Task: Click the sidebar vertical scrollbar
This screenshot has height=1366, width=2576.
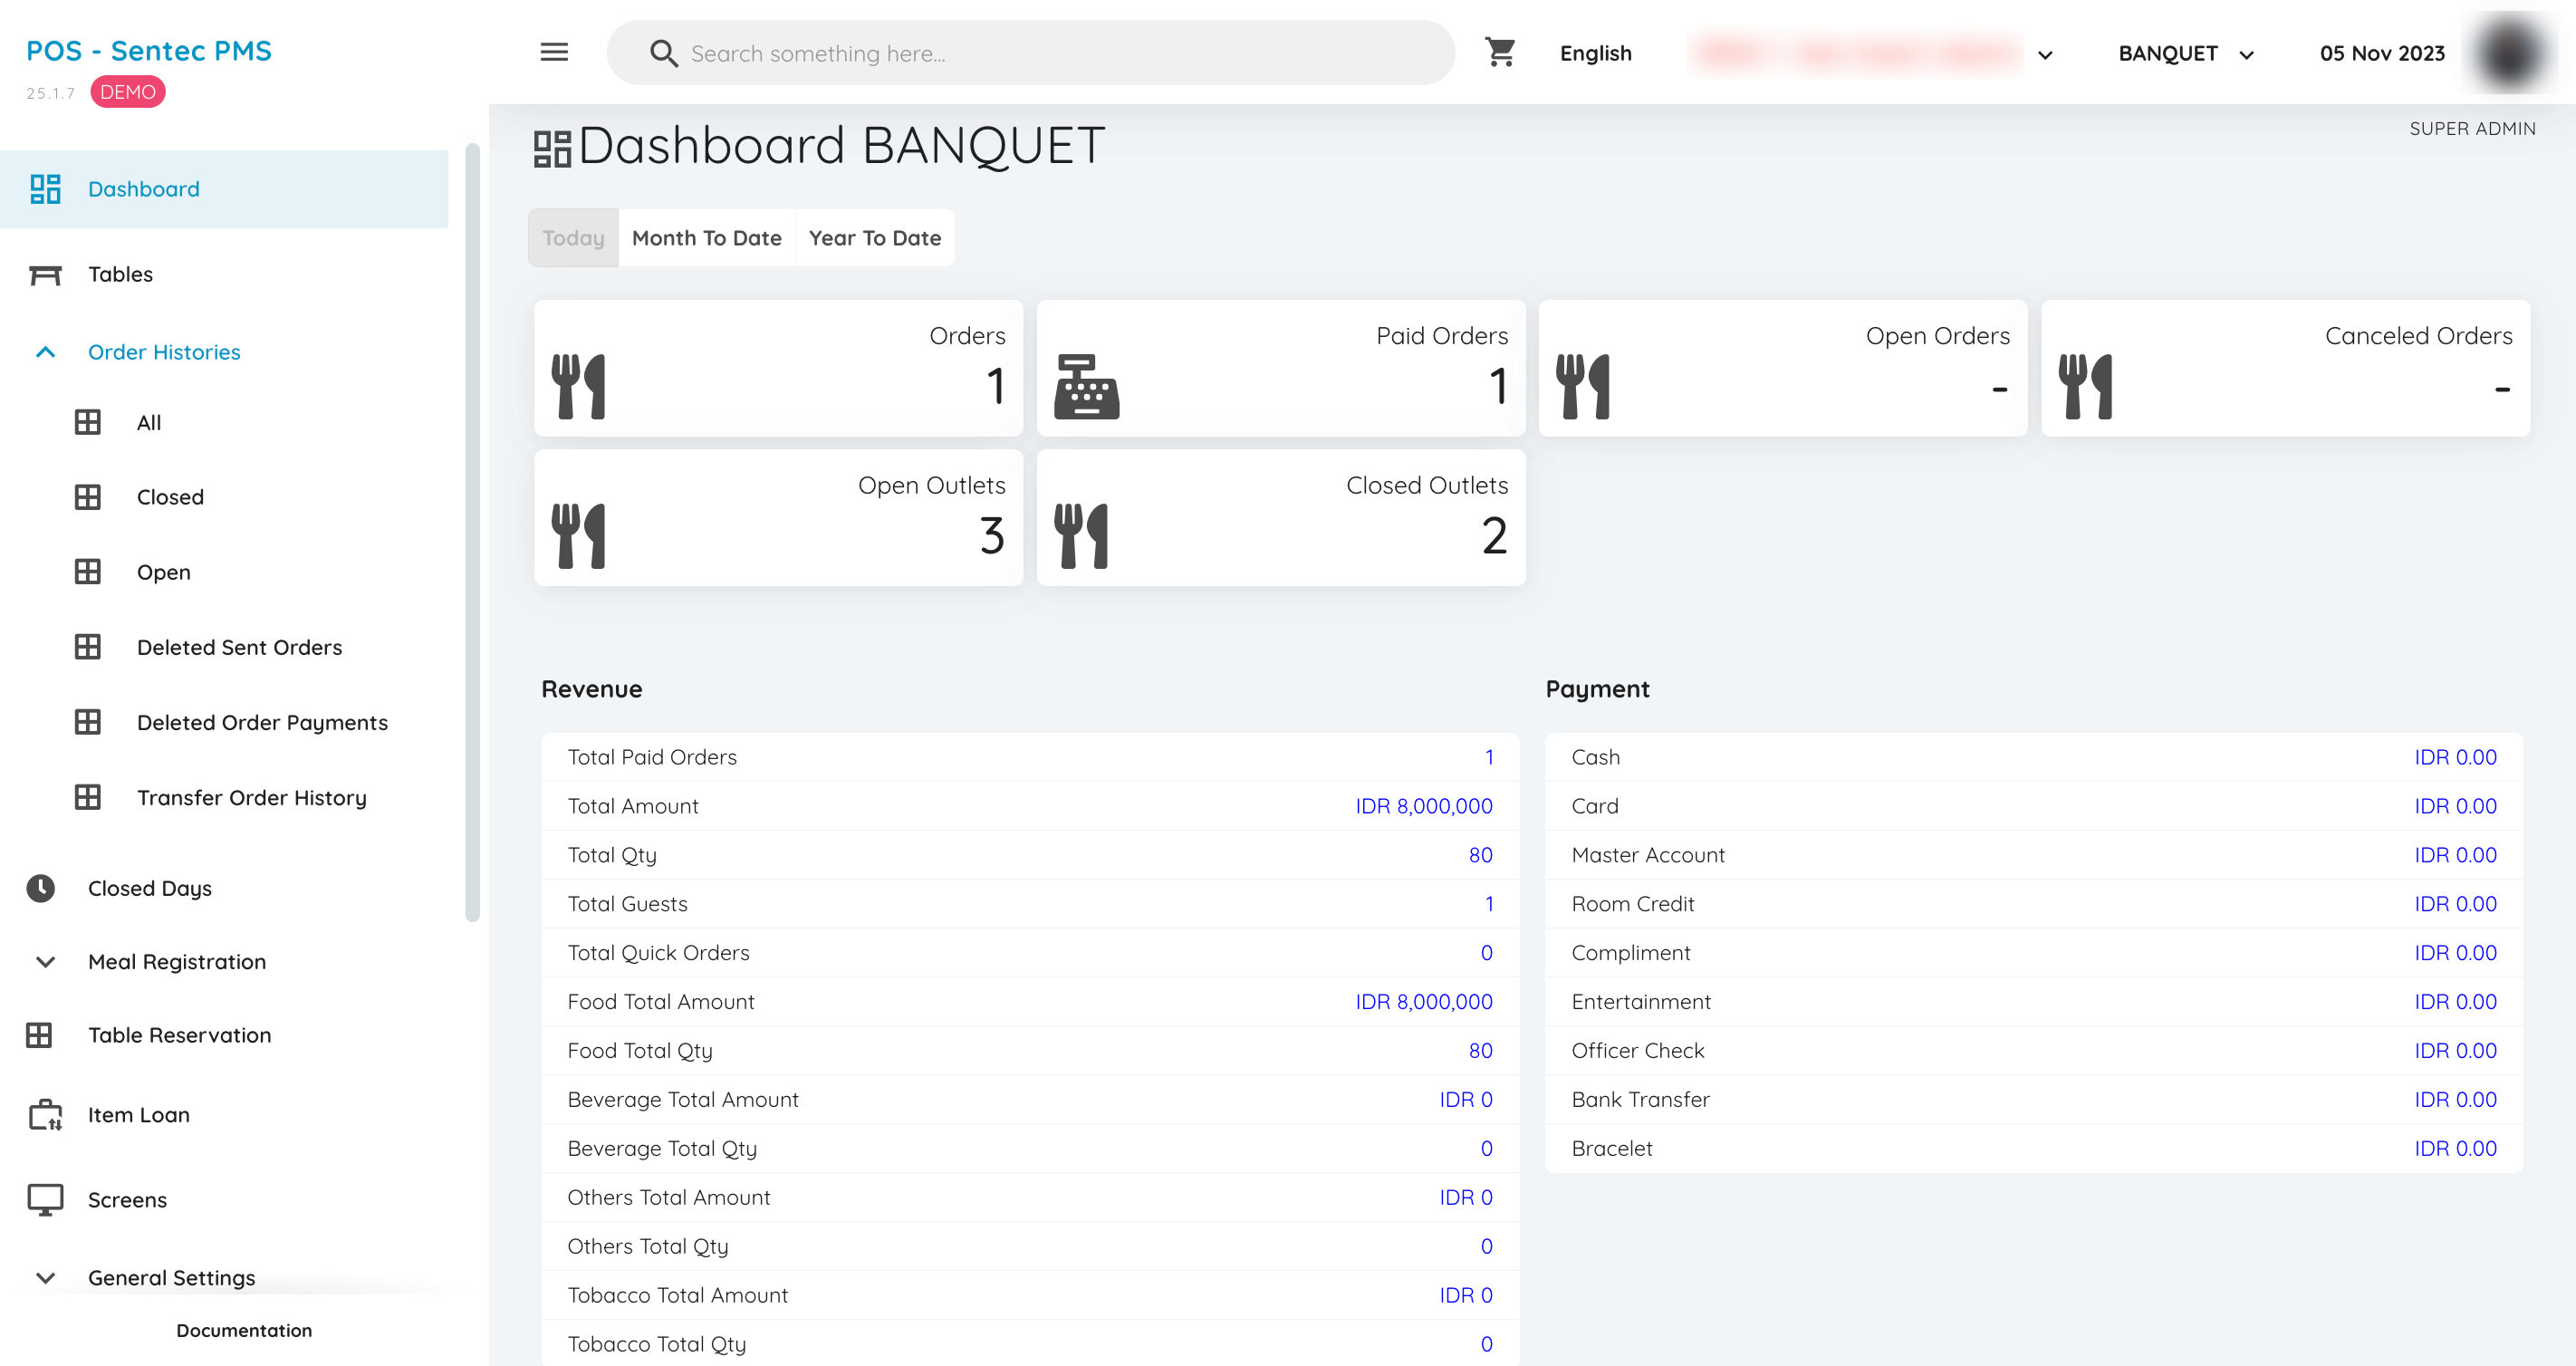Action: 472,532
